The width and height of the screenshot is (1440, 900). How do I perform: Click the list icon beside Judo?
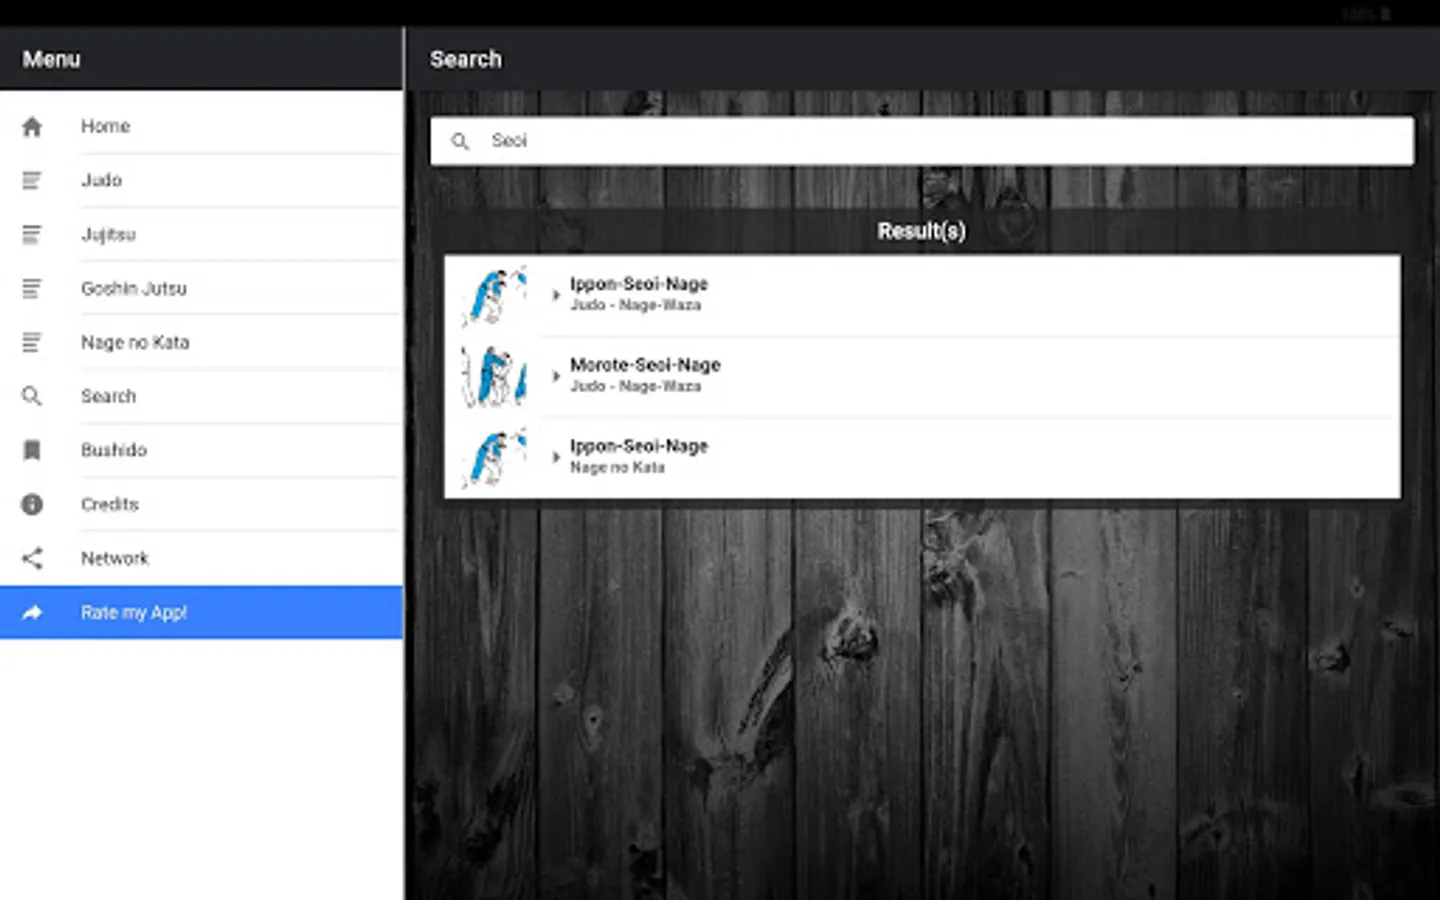pos(32,181)
